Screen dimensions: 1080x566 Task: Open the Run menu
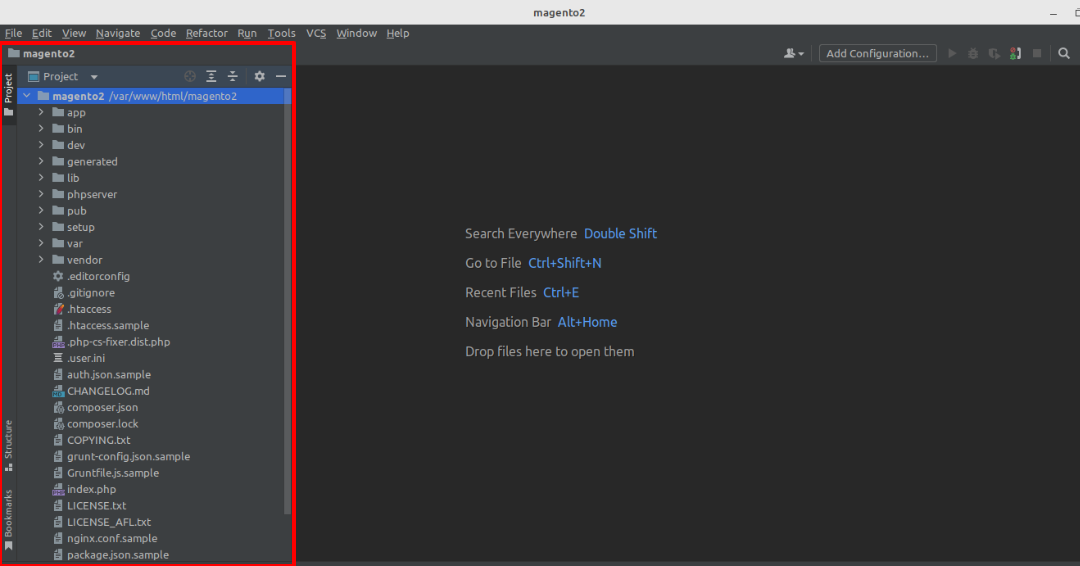247,33
